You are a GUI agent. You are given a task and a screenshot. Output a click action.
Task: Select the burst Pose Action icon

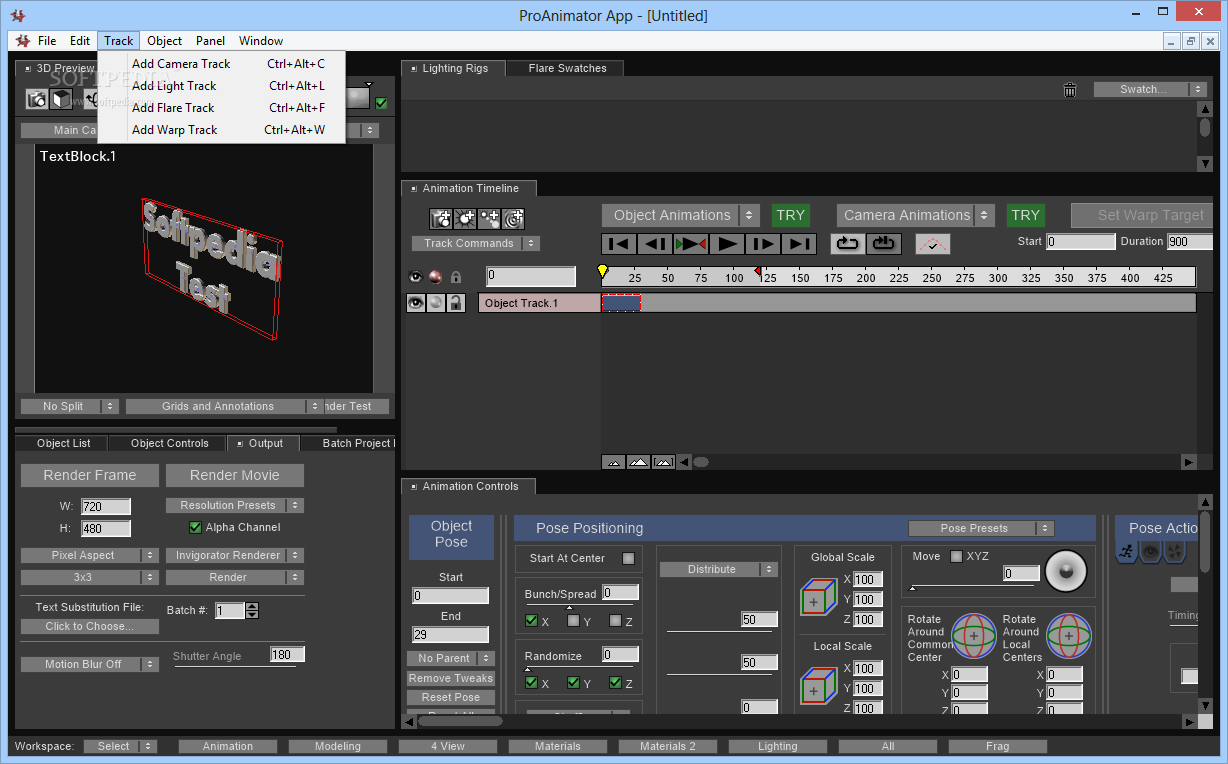coord(1174,551)
